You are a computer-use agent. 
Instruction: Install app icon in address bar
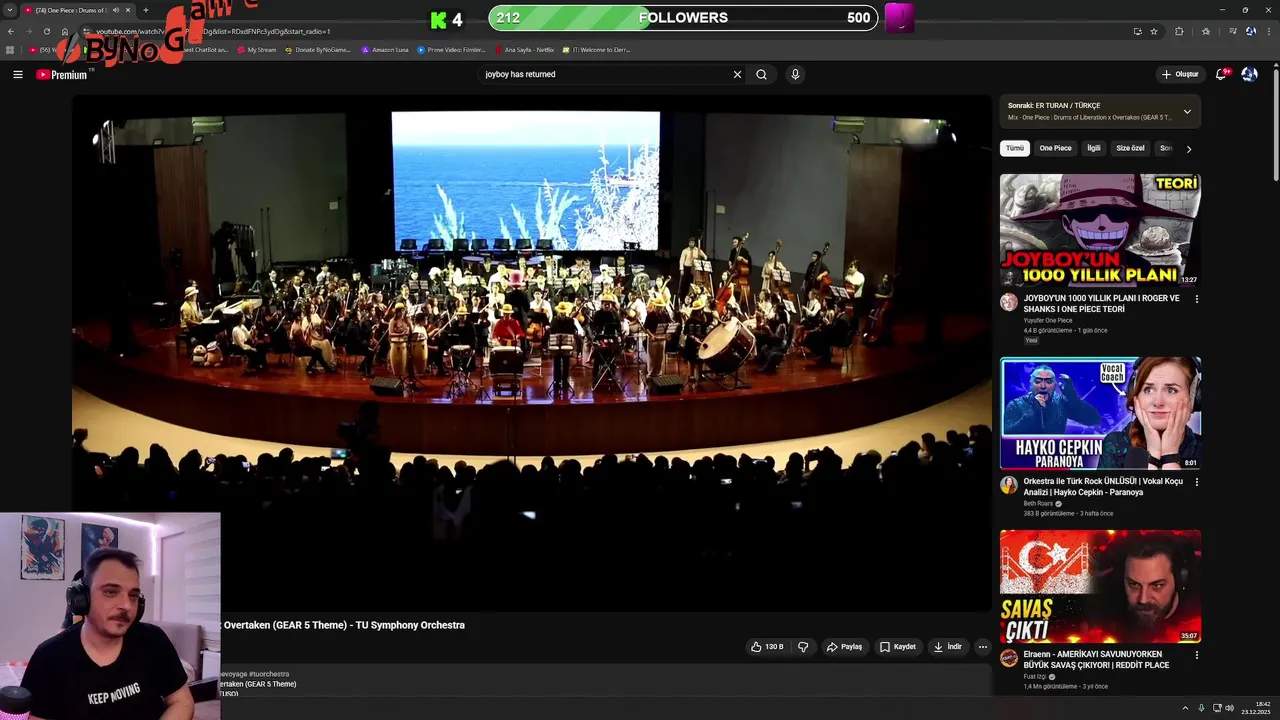coord(1137,31)
